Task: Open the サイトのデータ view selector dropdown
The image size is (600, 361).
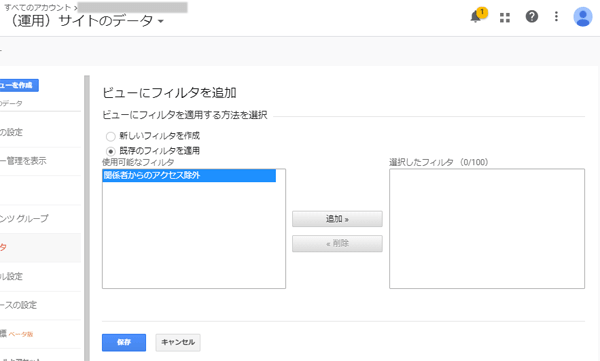Action: point(86,21)
